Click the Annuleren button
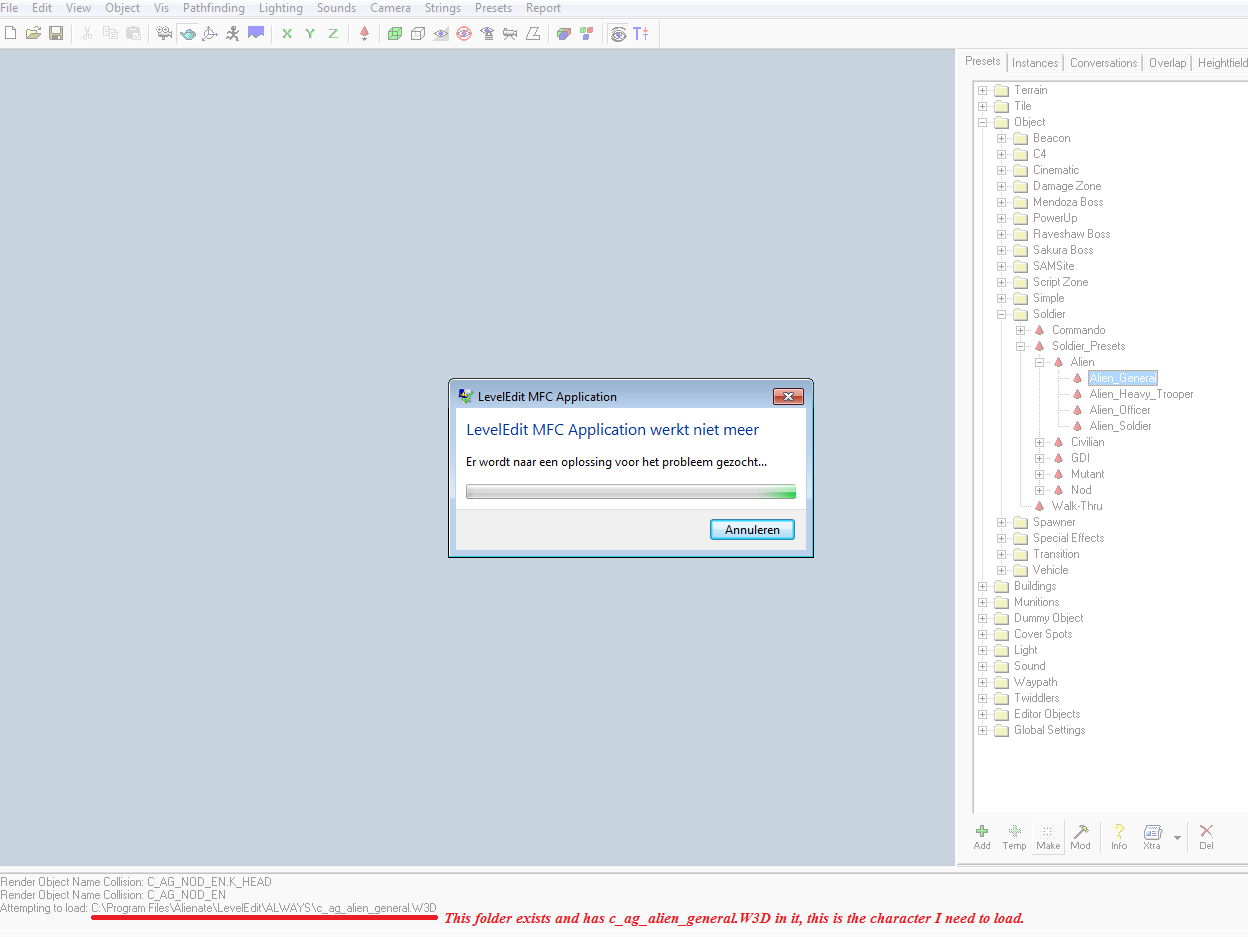This screenshot has width=1248, height=937. tap(752, 530)
